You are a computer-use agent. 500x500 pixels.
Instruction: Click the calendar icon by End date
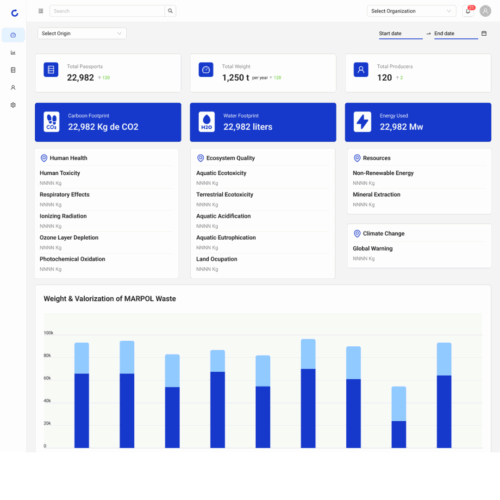click(x=484, y=33)
